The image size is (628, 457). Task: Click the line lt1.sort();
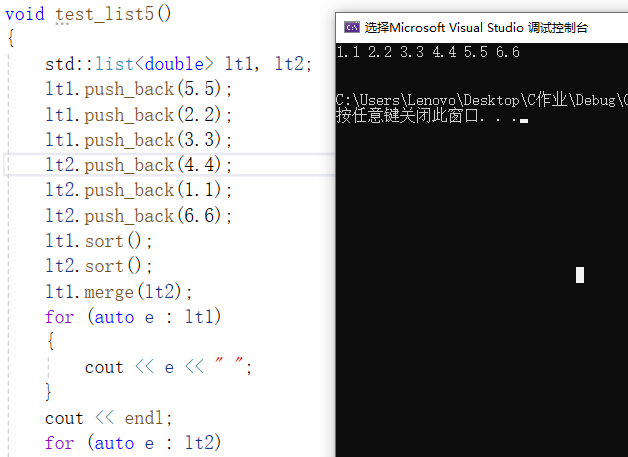99,241
